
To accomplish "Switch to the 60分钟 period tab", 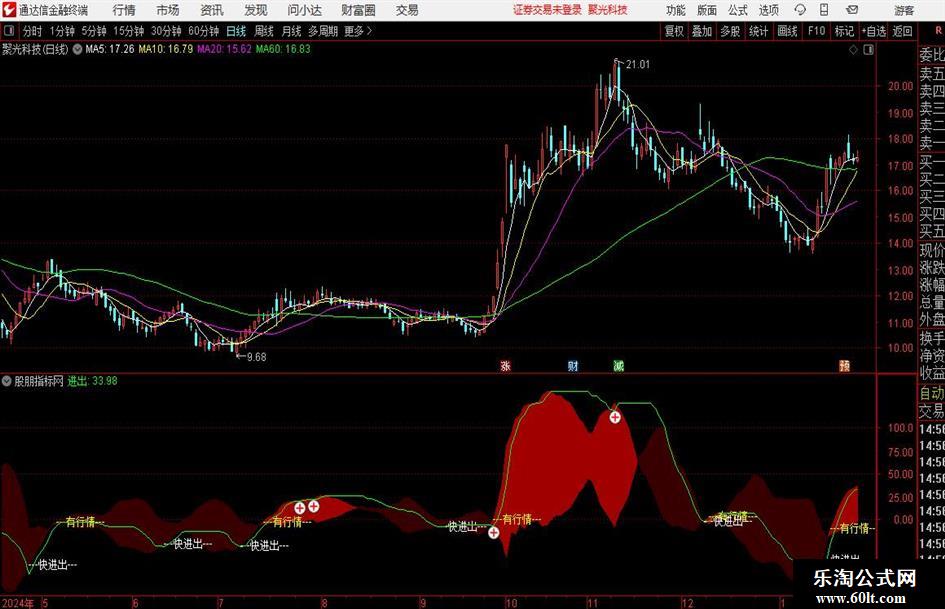I will click(x=204, y=31).
